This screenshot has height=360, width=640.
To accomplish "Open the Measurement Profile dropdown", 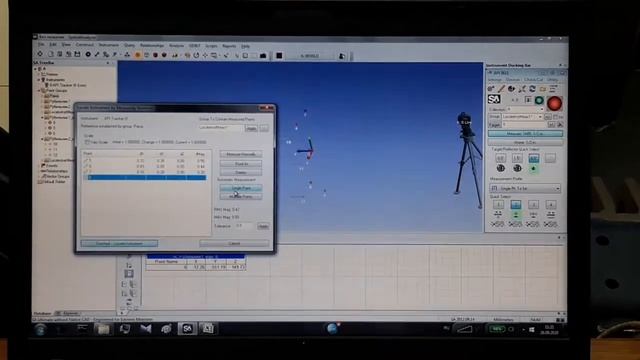I will [x=525, y=188].
